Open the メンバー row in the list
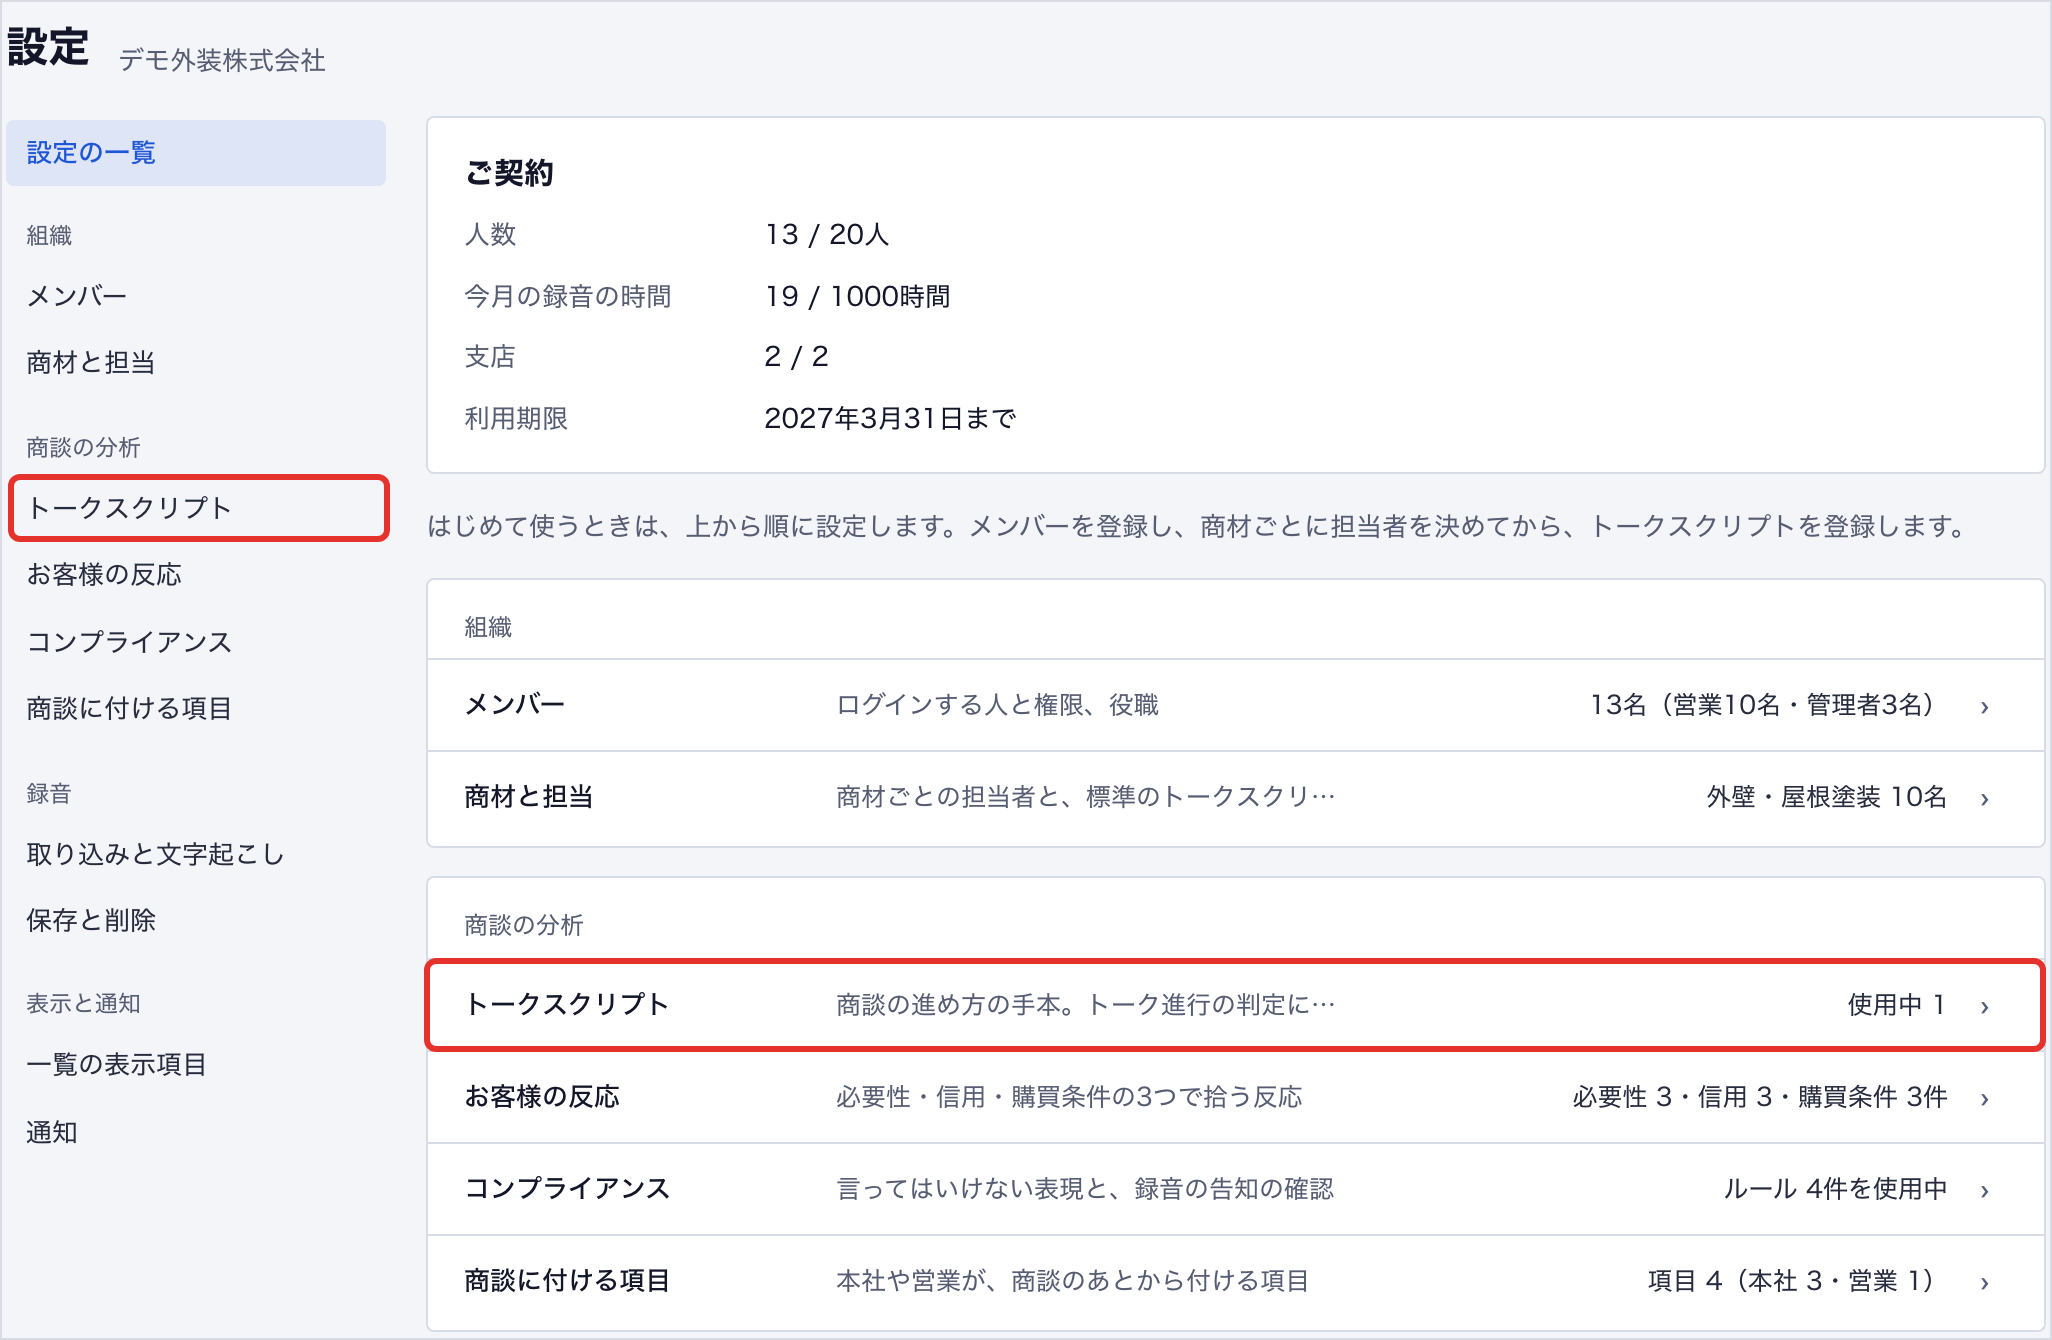 point(1235,705)
